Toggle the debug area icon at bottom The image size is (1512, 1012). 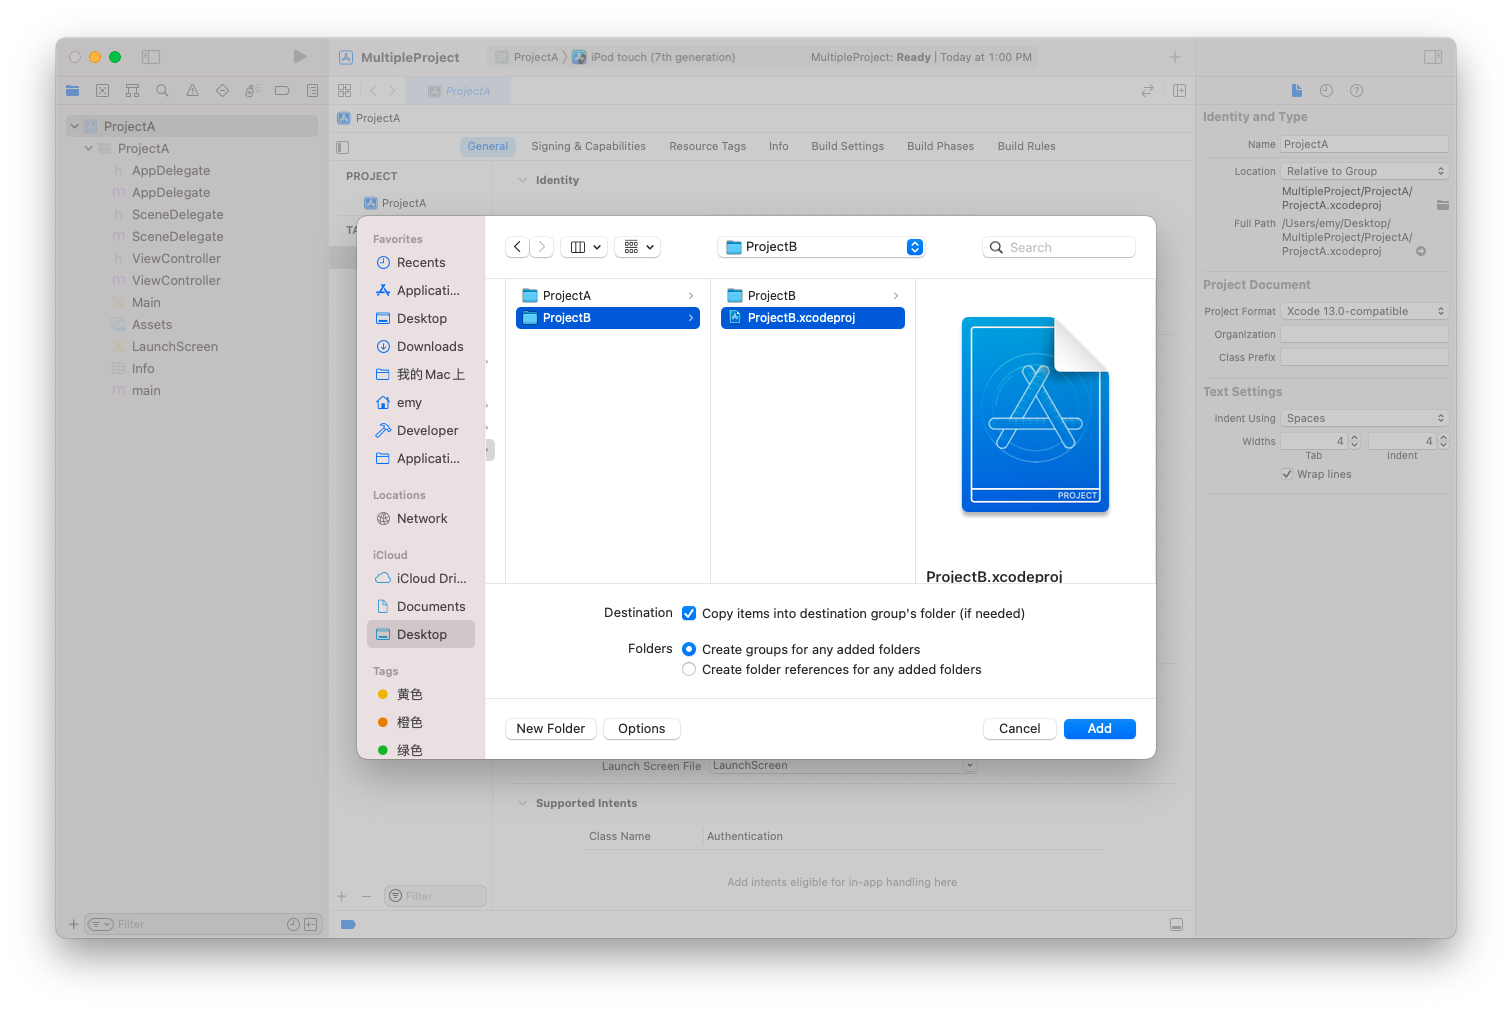[1177, 924]
